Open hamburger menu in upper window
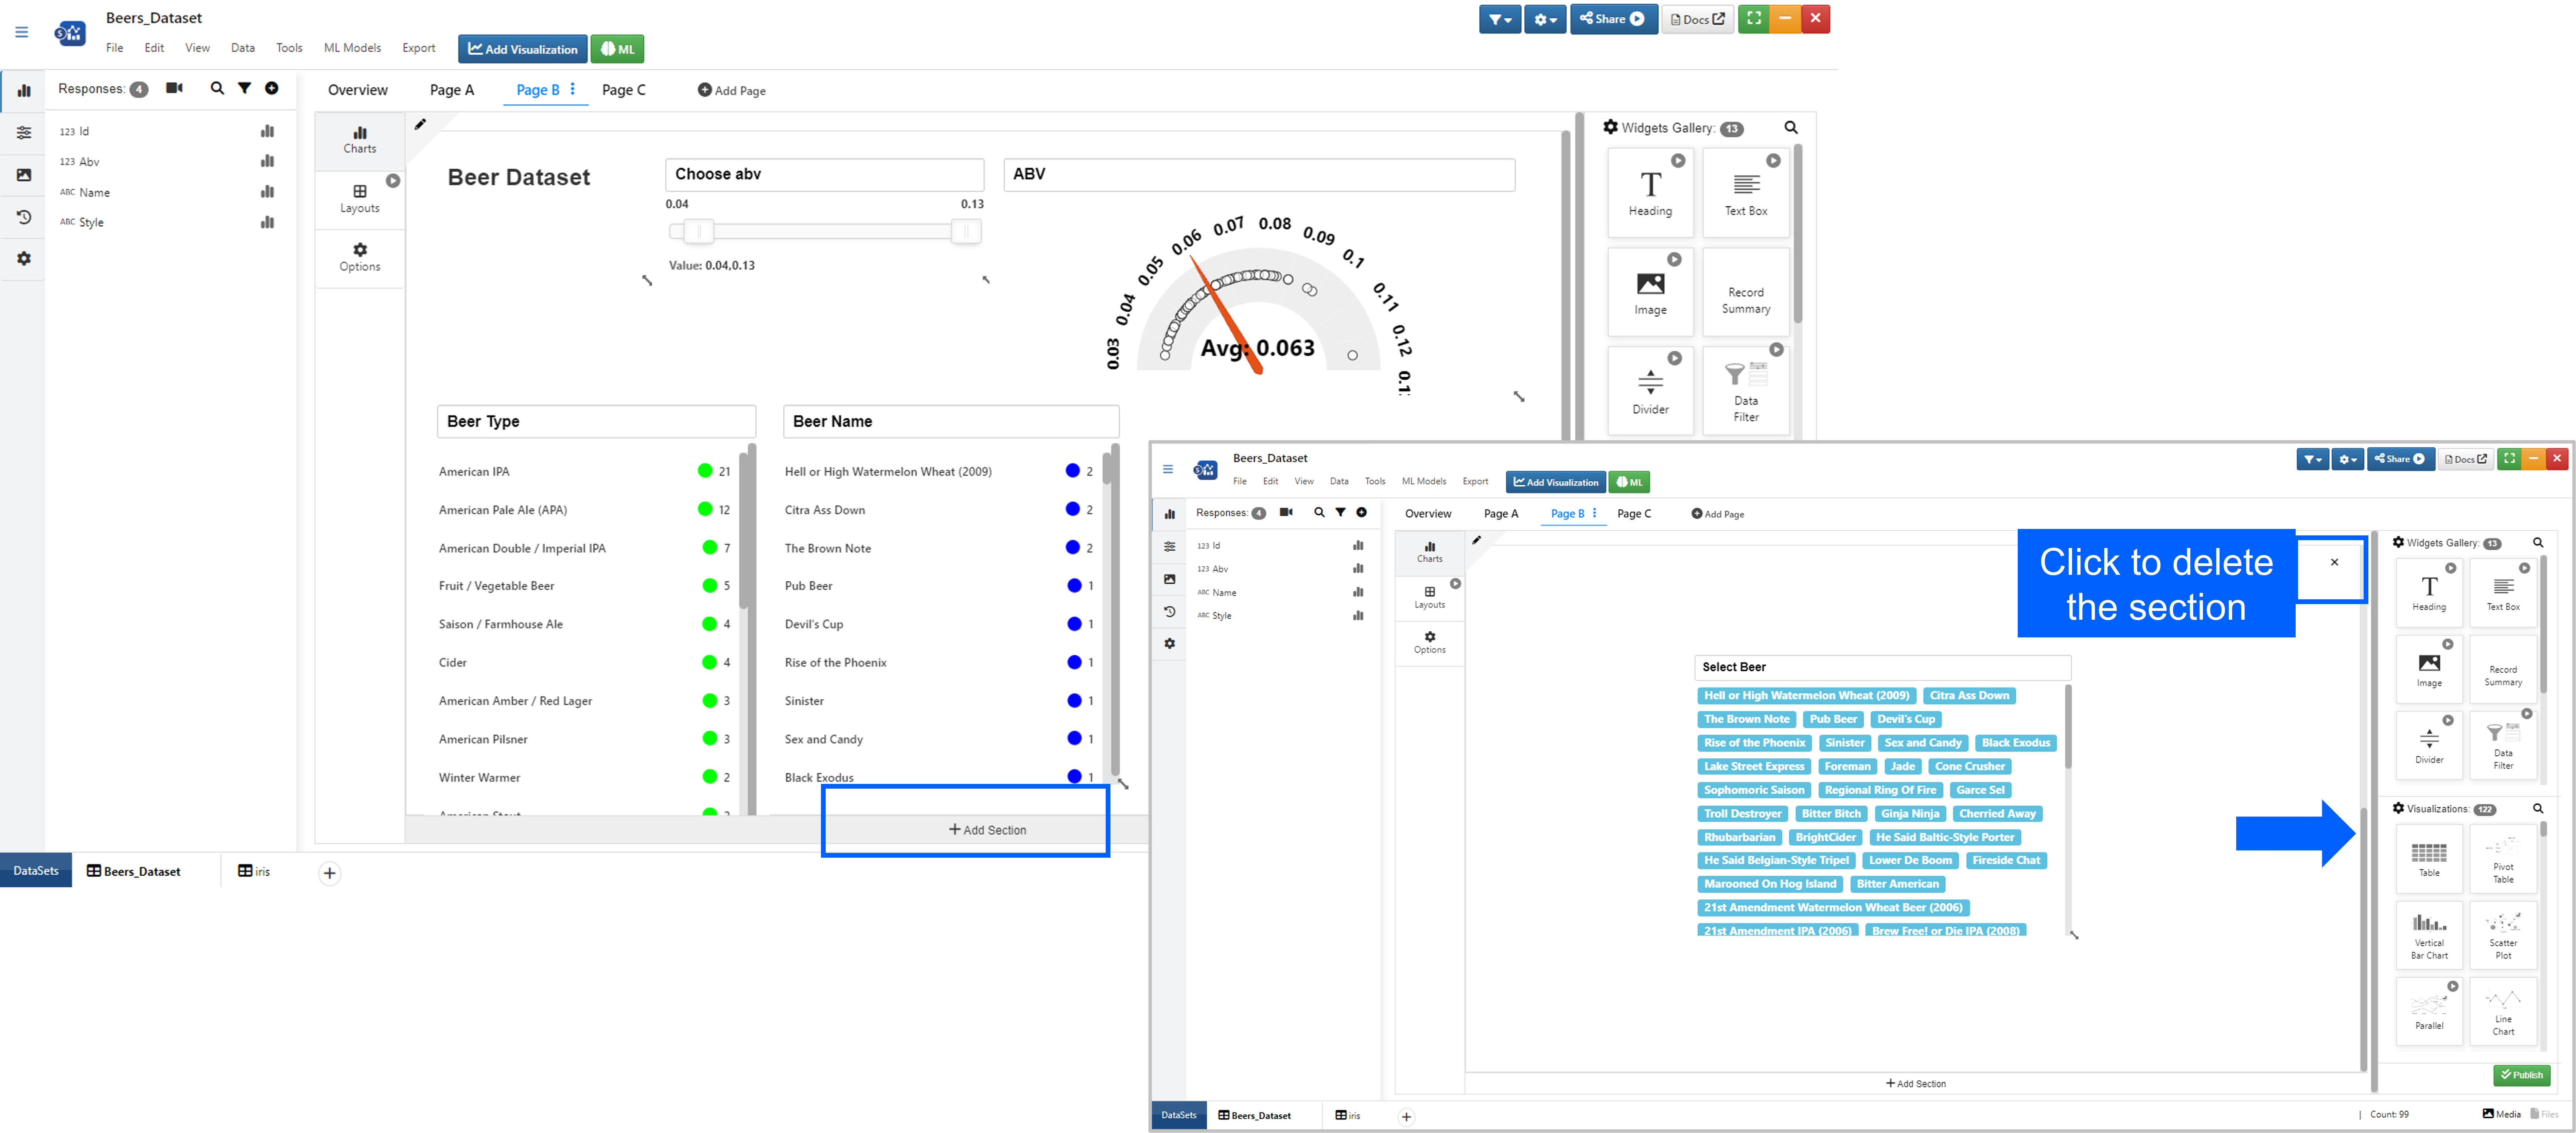The width and height of the screenshot is (2576, 1133). coord(21,32)
